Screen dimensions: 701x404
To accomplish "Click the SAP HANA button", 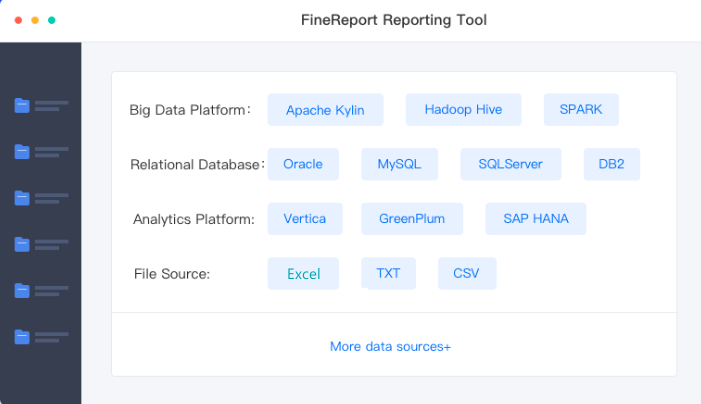I will (x=536, y=219).
